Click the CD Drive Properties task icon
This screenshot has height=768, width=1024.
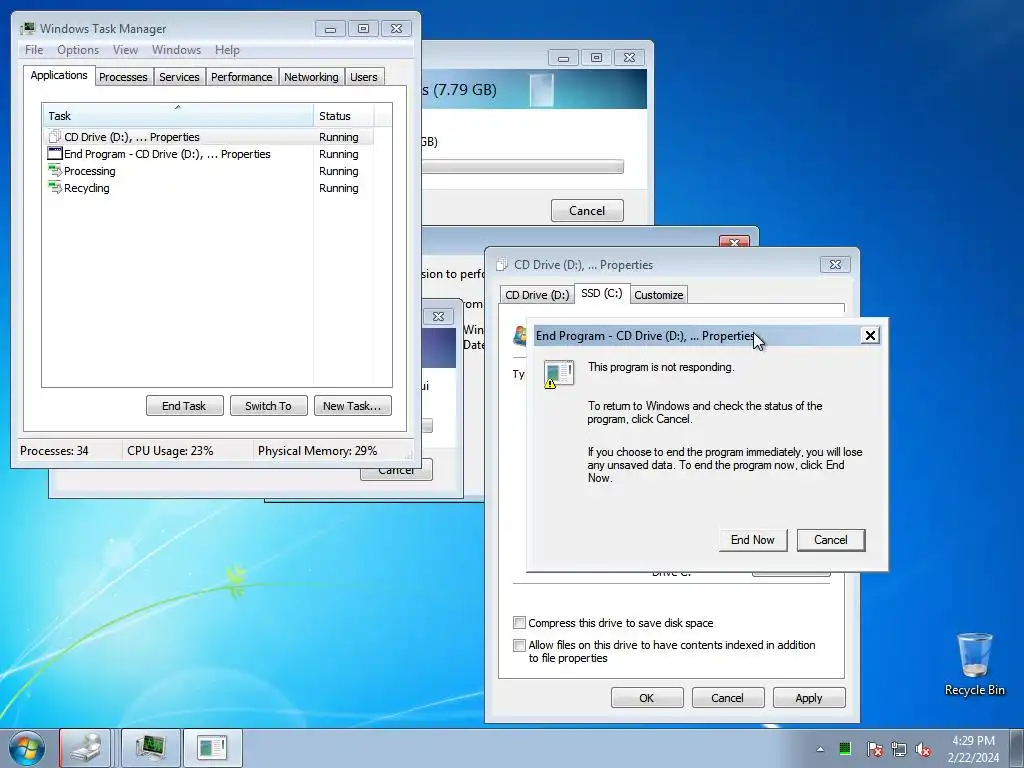[x=55, y=136]
